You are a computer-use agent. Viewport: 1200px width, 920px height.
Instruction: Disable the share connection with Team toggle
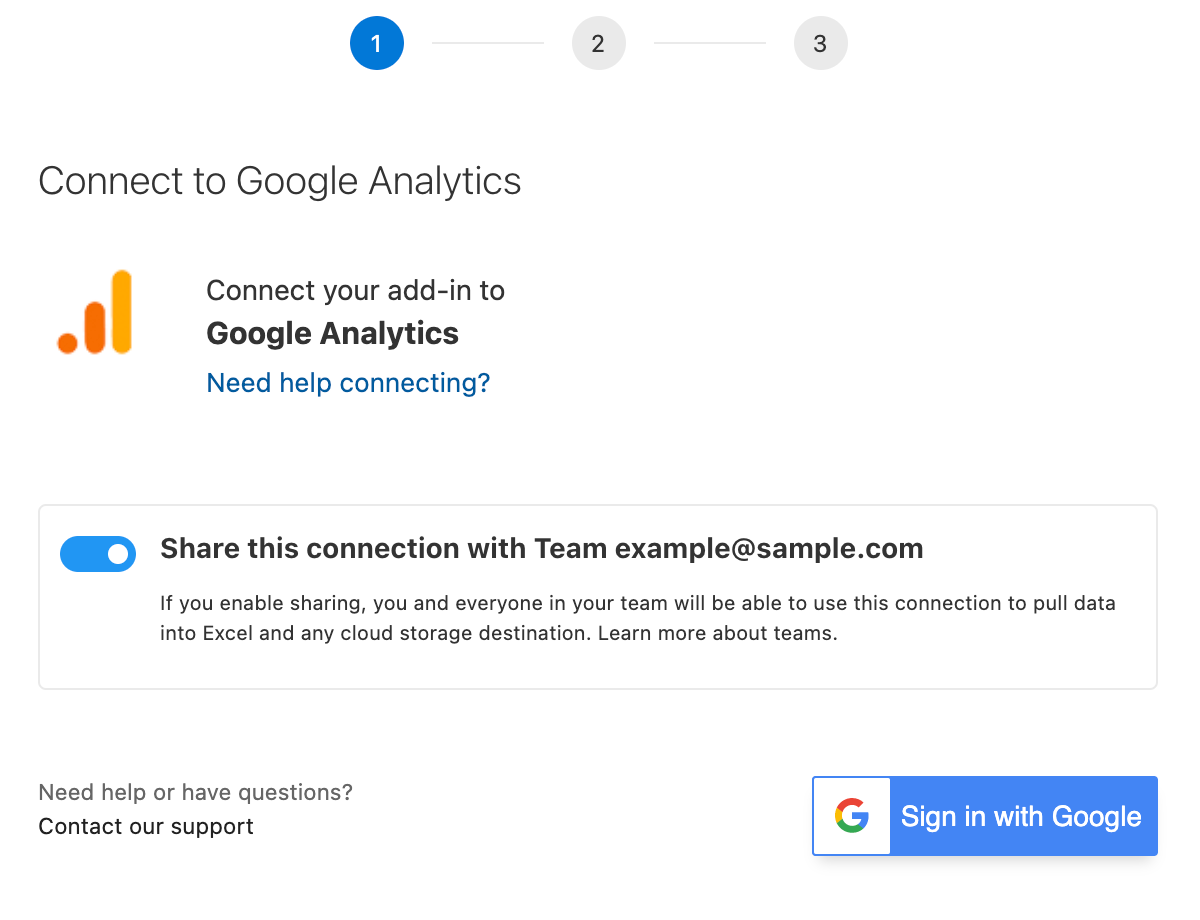click(98, 553)
